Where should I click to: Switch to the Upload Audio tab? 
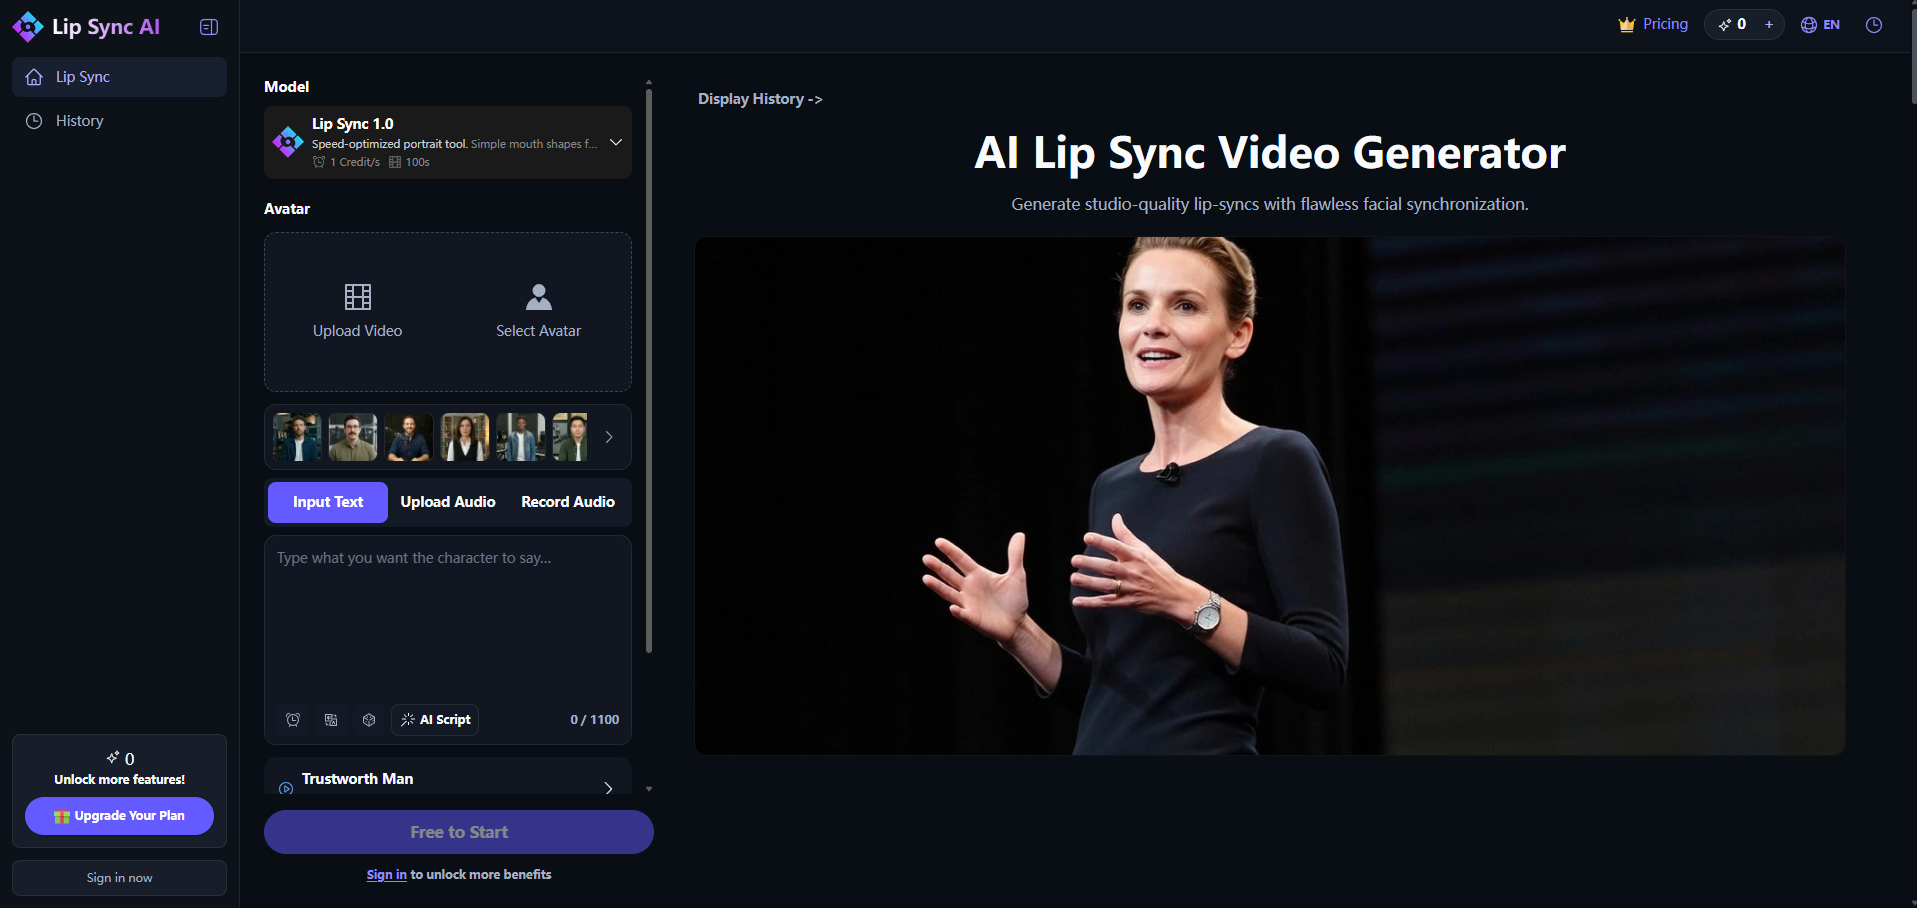pos(448,502)
